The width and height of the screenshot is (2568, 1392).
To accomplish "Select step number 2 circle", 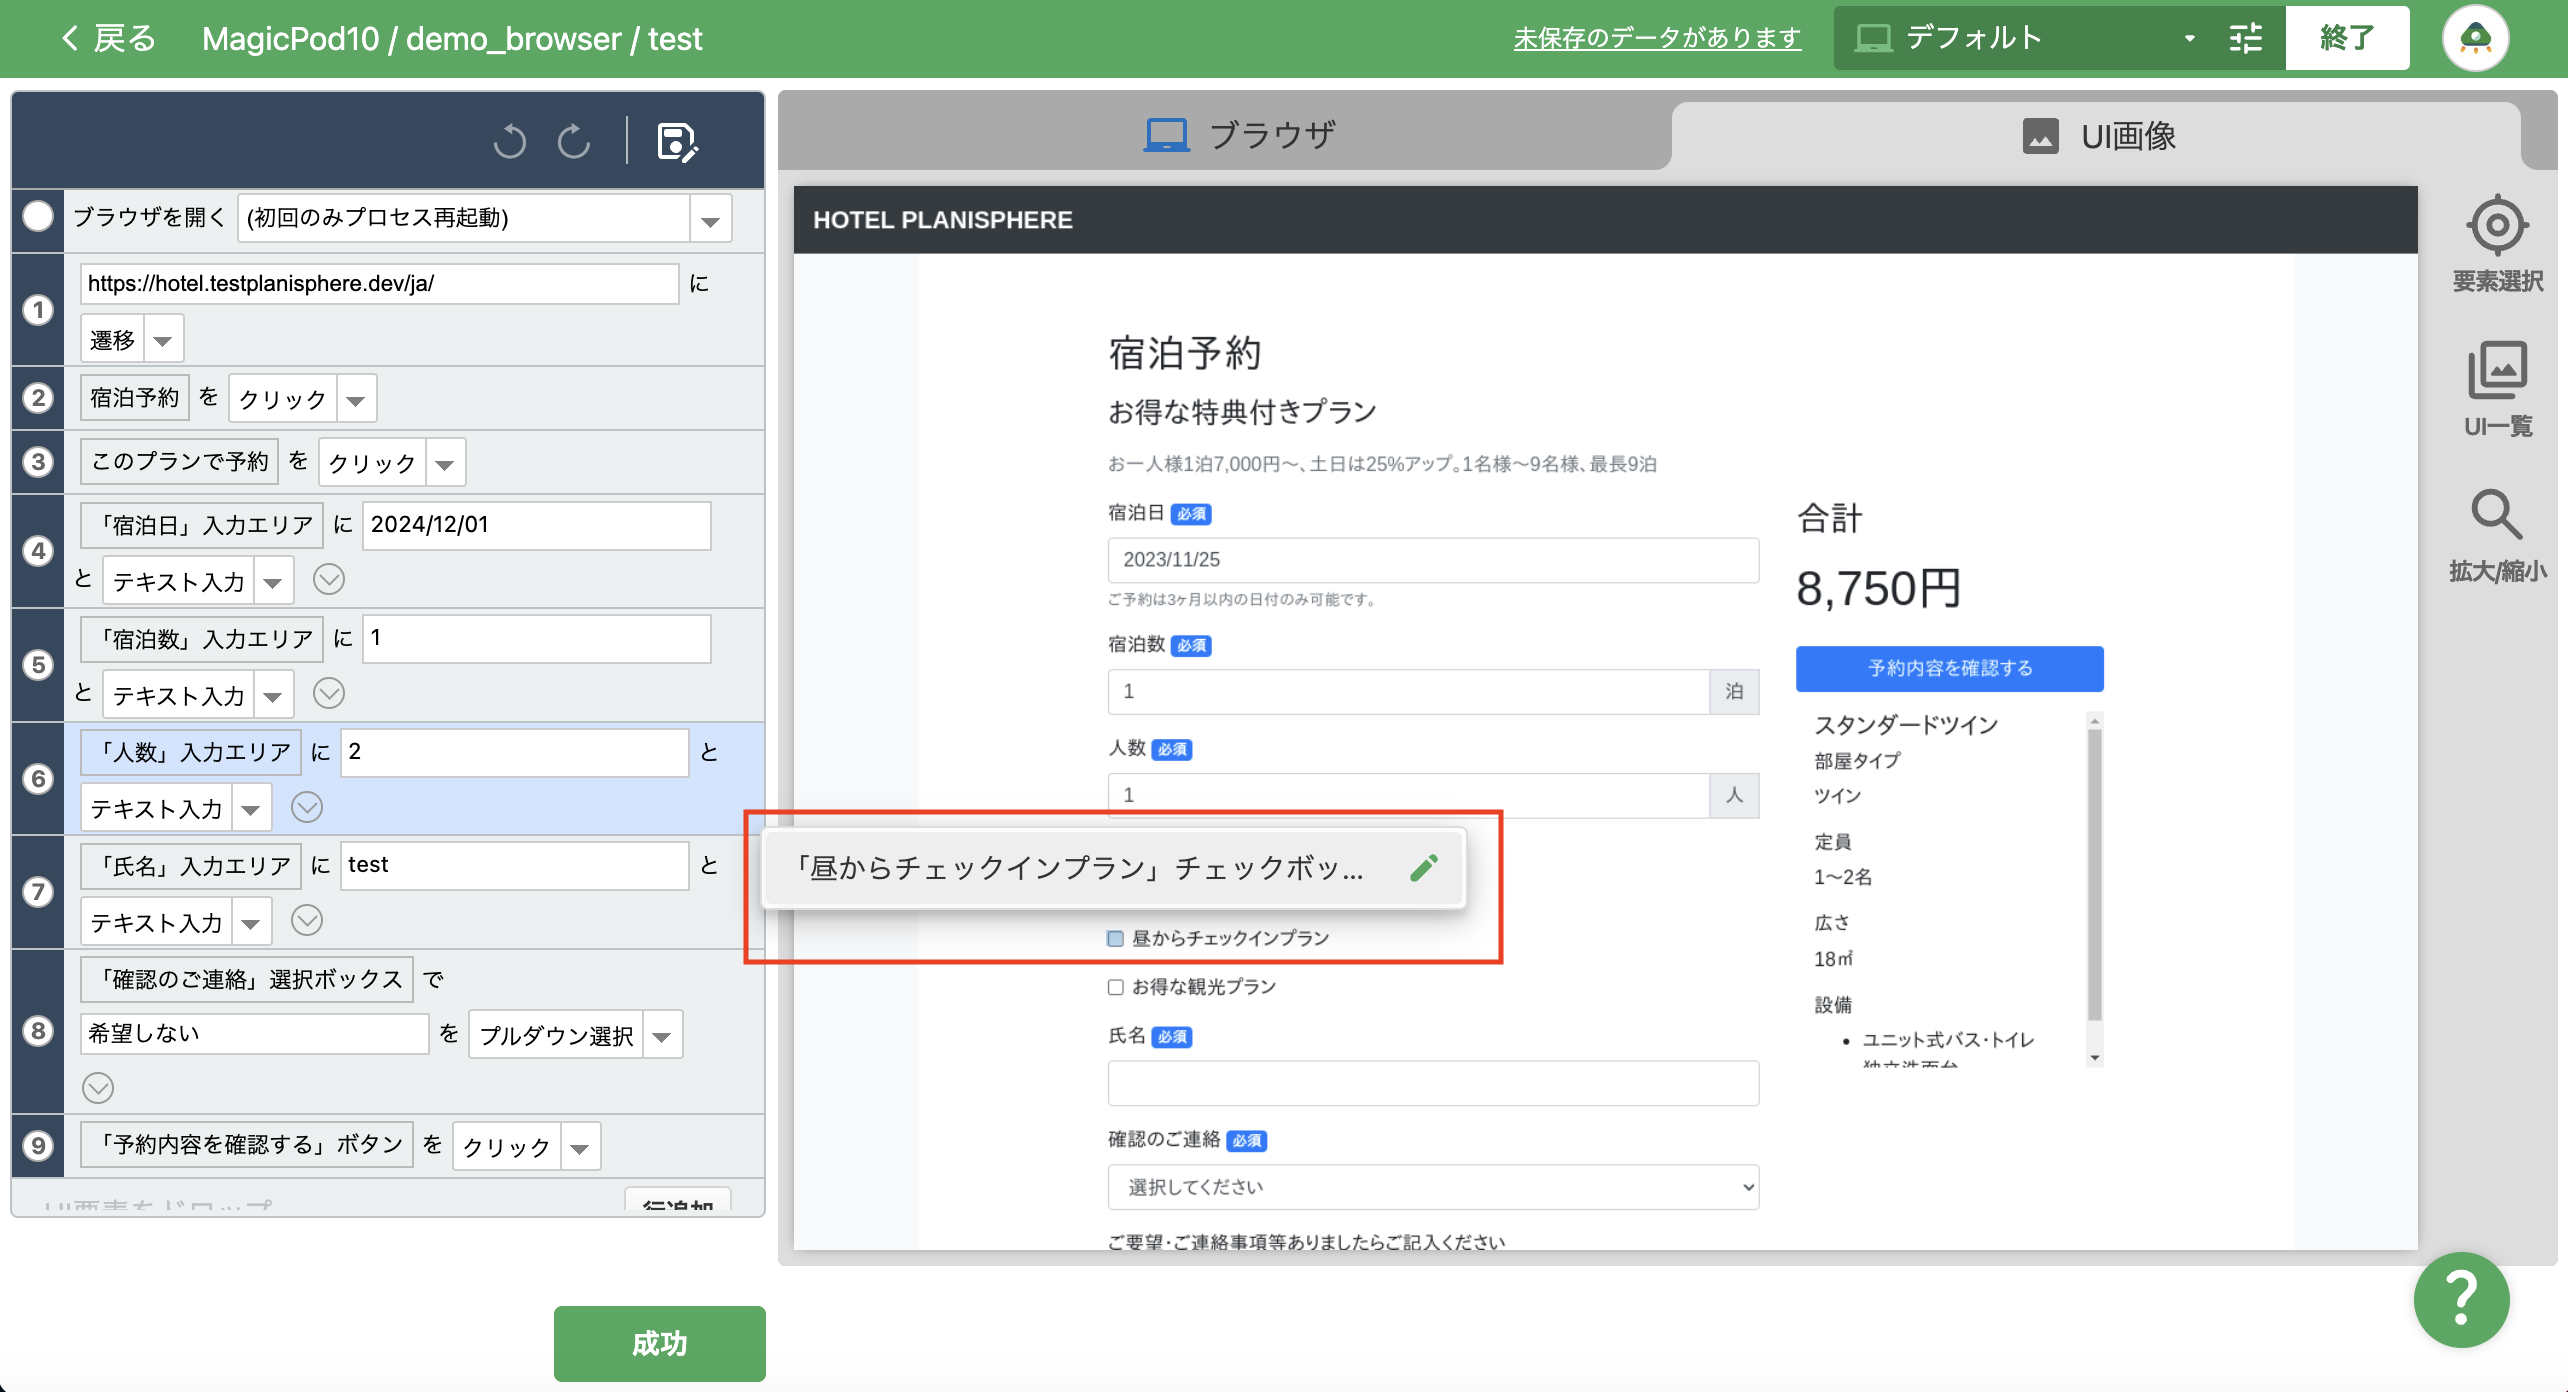I will coord(38,398).
